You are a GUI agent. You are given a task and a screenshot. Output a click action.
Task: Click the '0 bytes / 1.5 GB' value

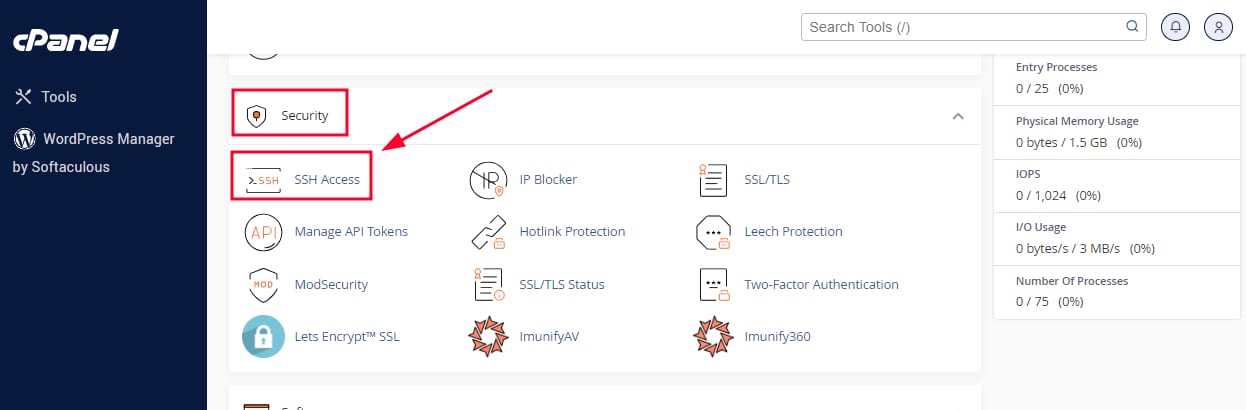tap(1061, 142)
